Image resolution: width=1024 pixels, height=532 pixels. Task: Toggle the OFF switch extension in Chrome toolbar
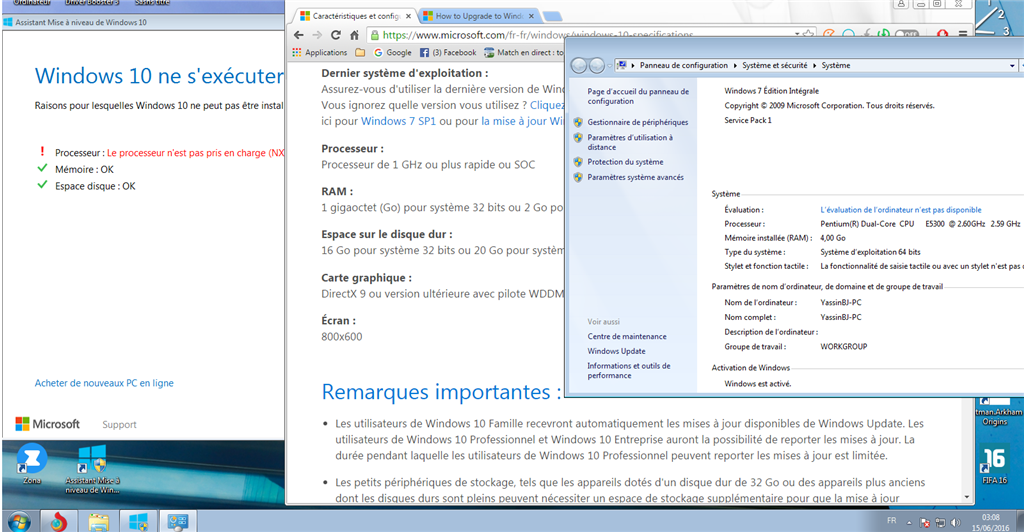[x=906, y=34]
